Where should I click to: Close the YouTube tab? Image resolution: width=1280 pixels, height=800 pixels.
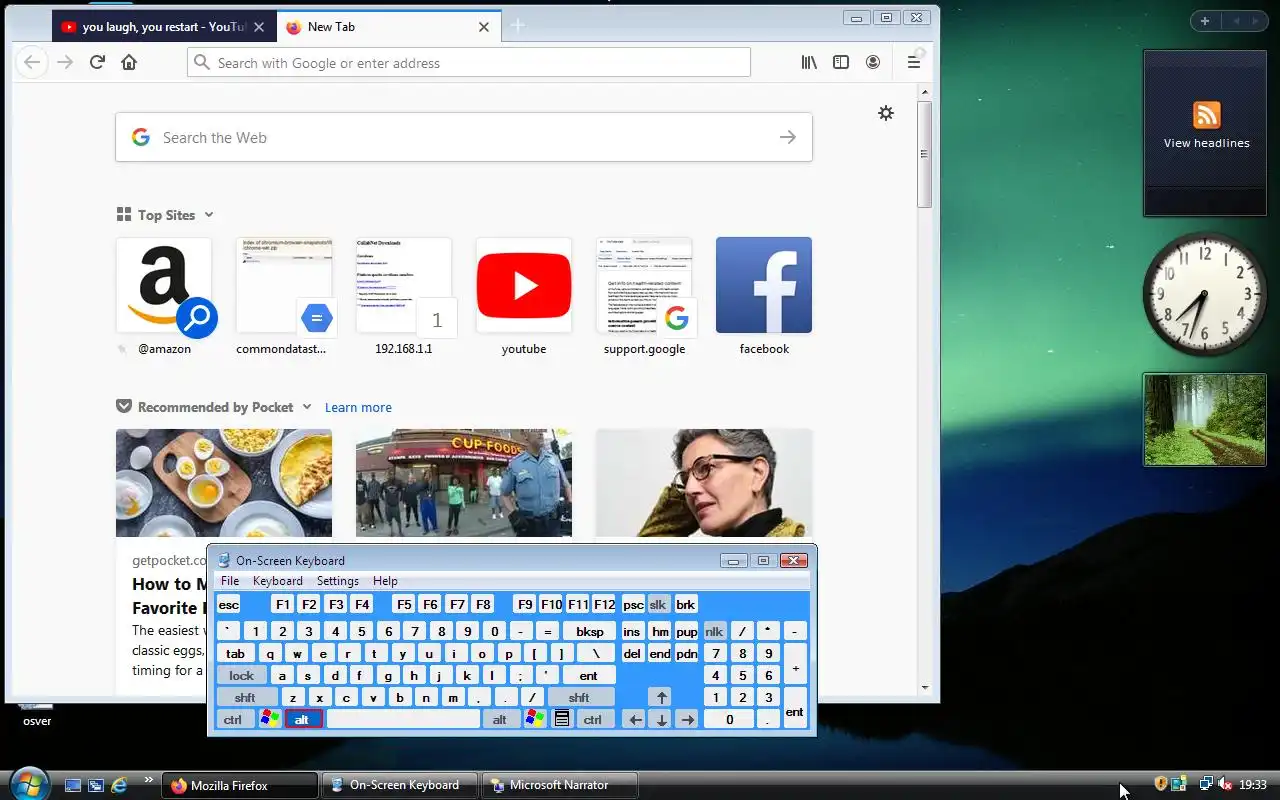259,27
